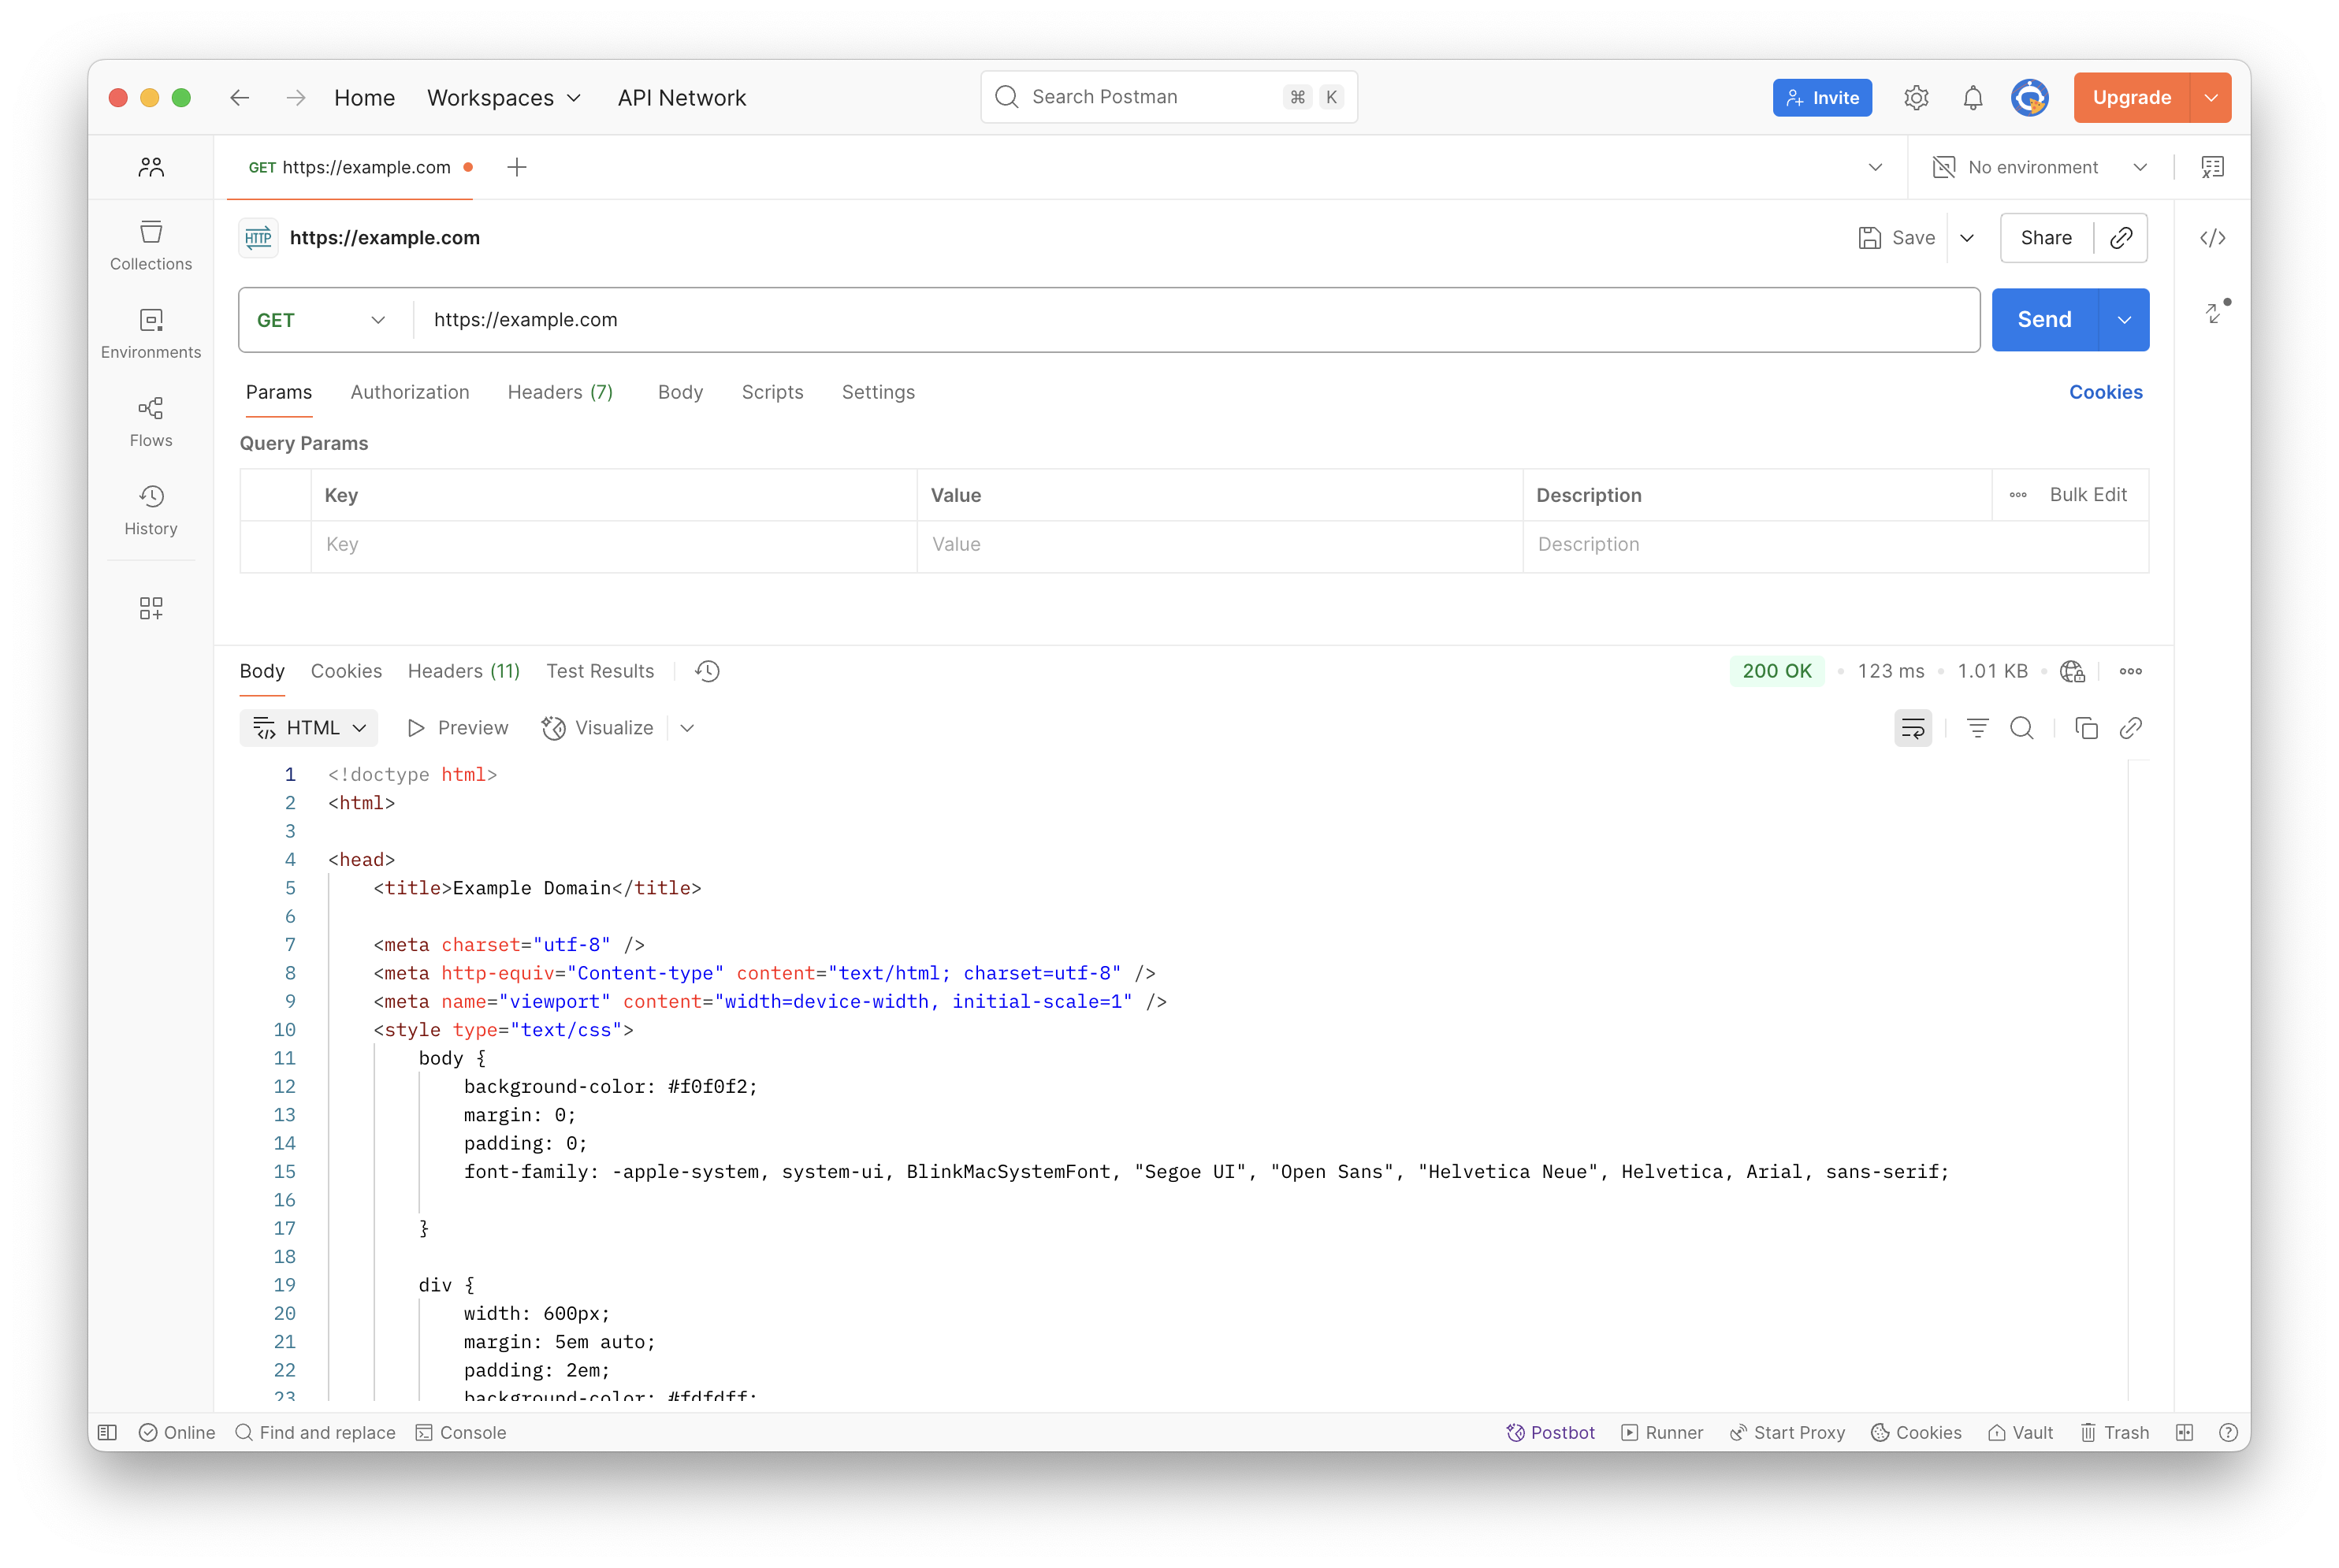Toggle sidebar visibility in the bottom-left status bar
This screenshot has width=2339, height=1568.
pyautogui.click(x=108, y=1432)
